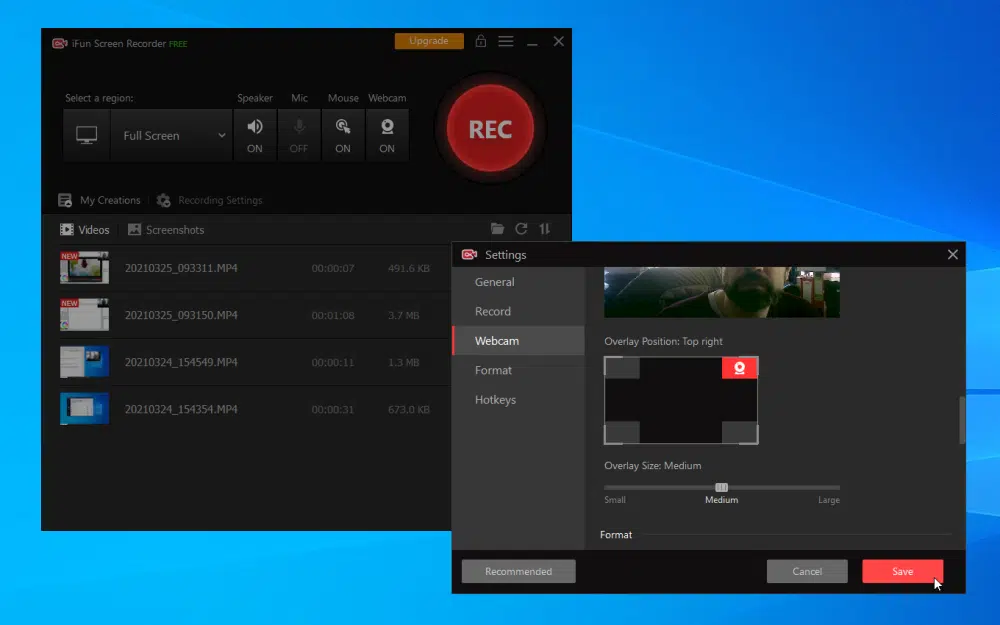The height and width of the screenshot is (625, 1000).
Task: Toggle the Speaker ON button
Action: 254,135
